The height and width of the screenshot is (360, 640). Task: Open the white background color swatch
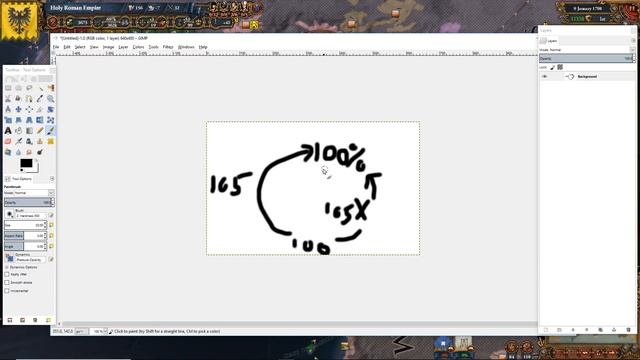click(x=36, y=169)
